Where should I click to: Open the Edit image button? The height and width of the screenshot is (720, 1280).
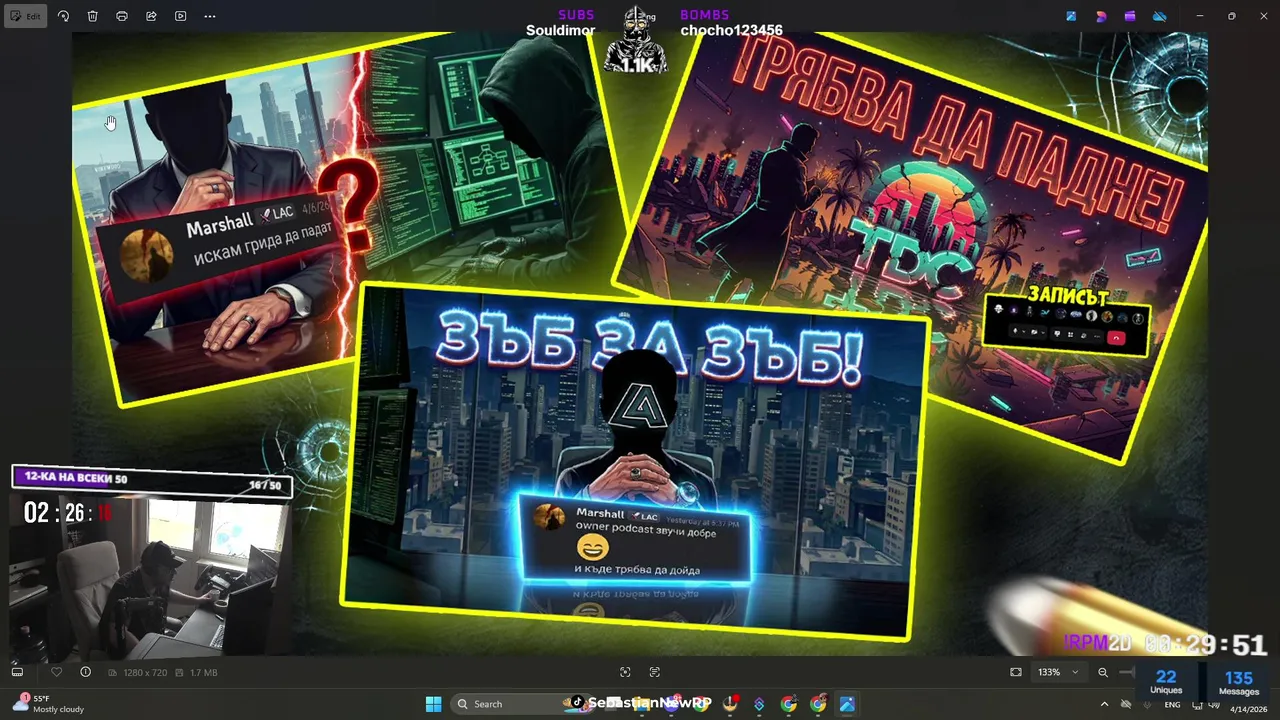[25, 16]
